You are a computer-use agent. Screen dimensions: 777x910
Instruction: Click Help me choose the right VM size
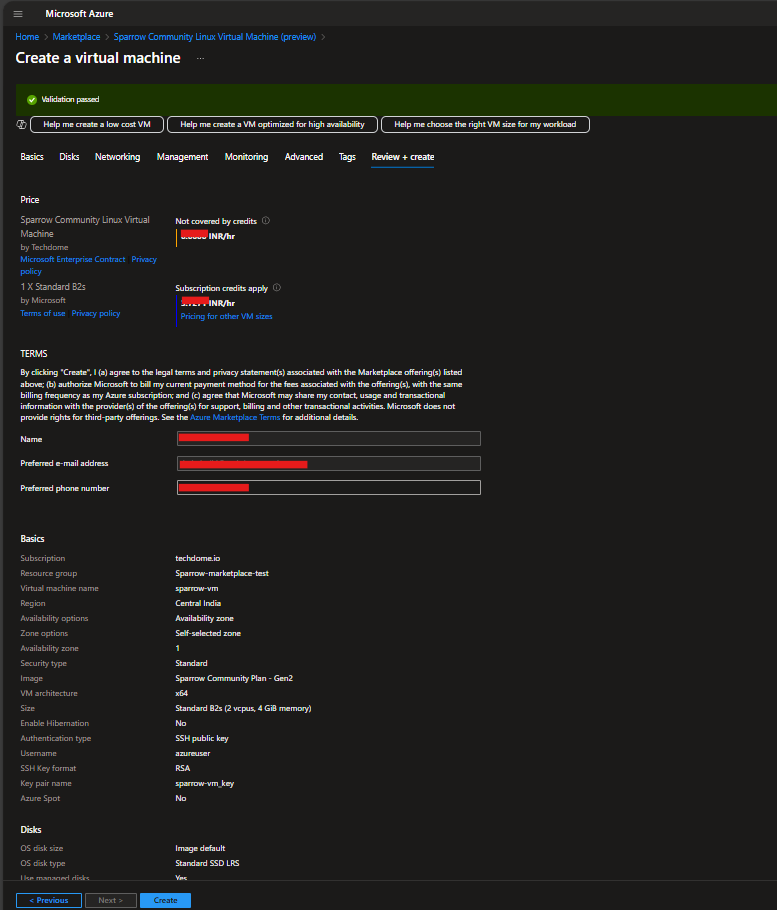pos(485,124)
